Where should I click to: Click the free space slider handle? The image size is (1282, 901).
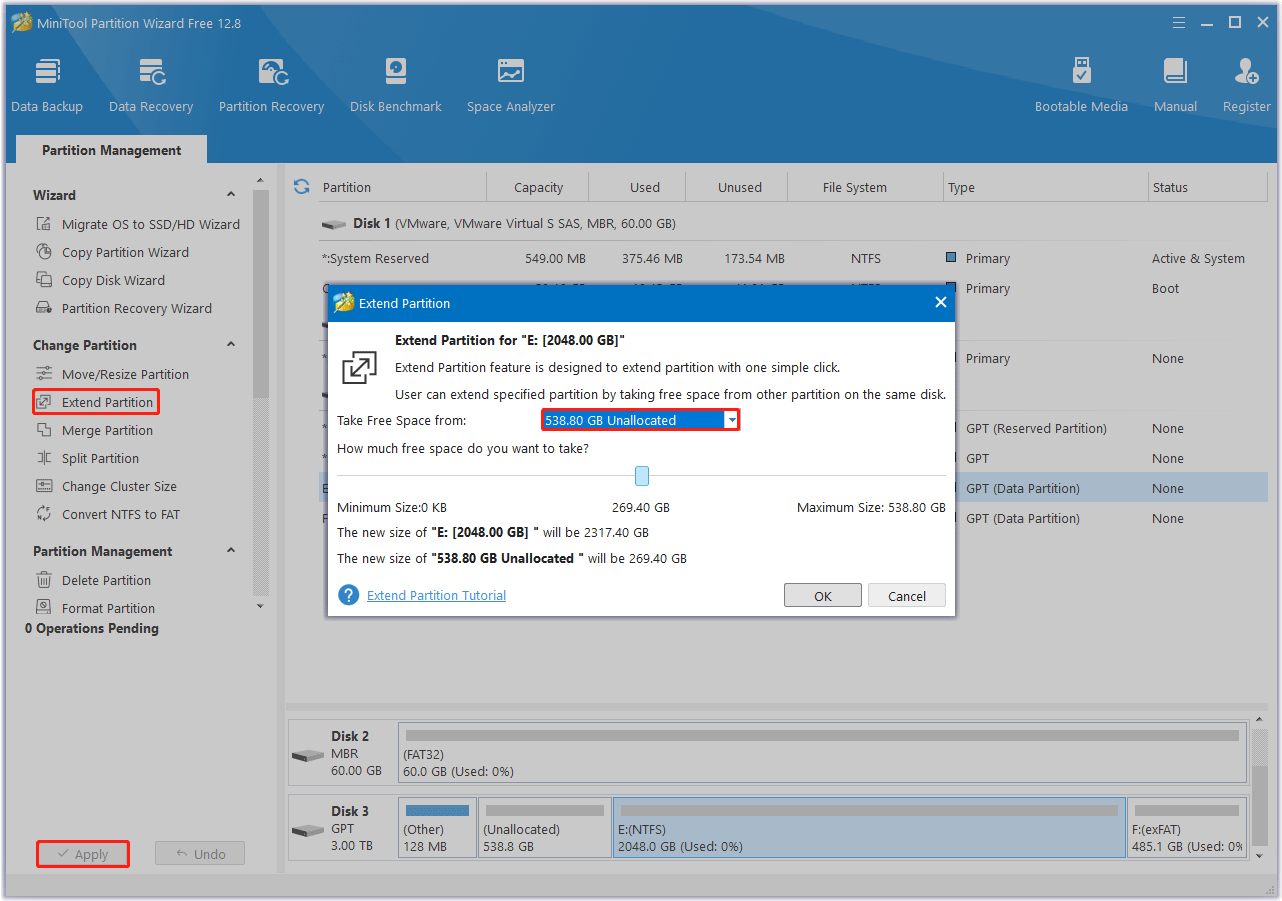tap(642, 476)
